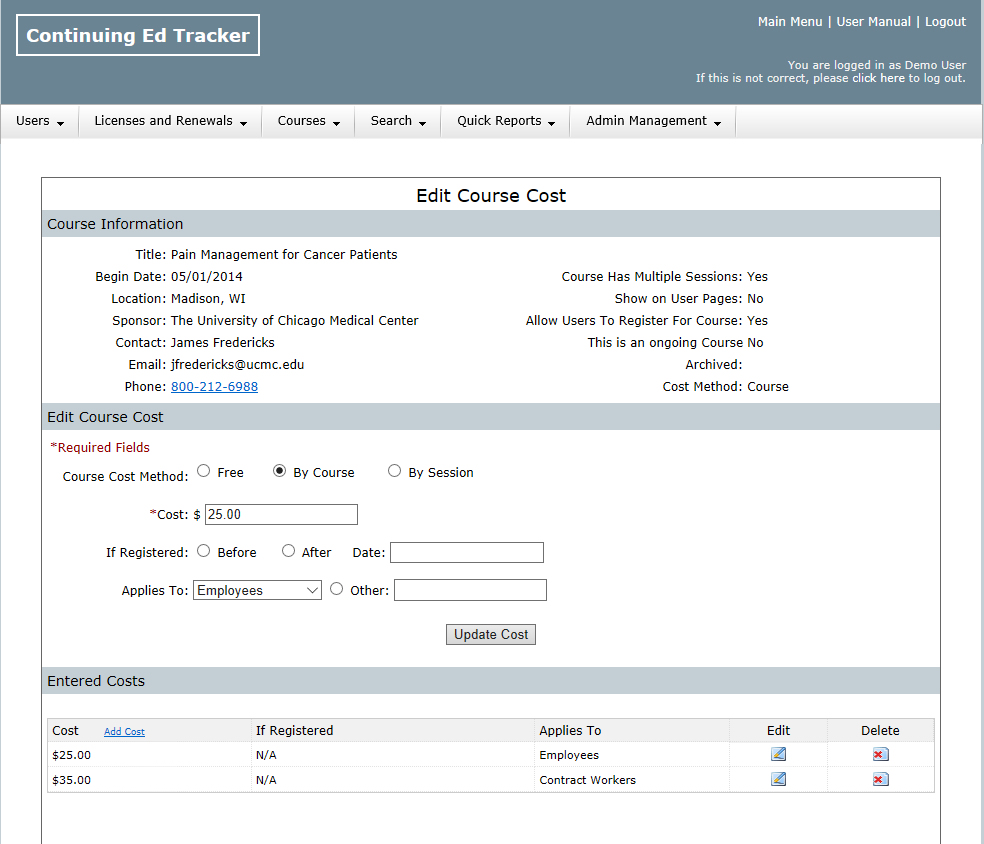
Task: Select the Free cost method radio
Action: [x=204, y=471]
